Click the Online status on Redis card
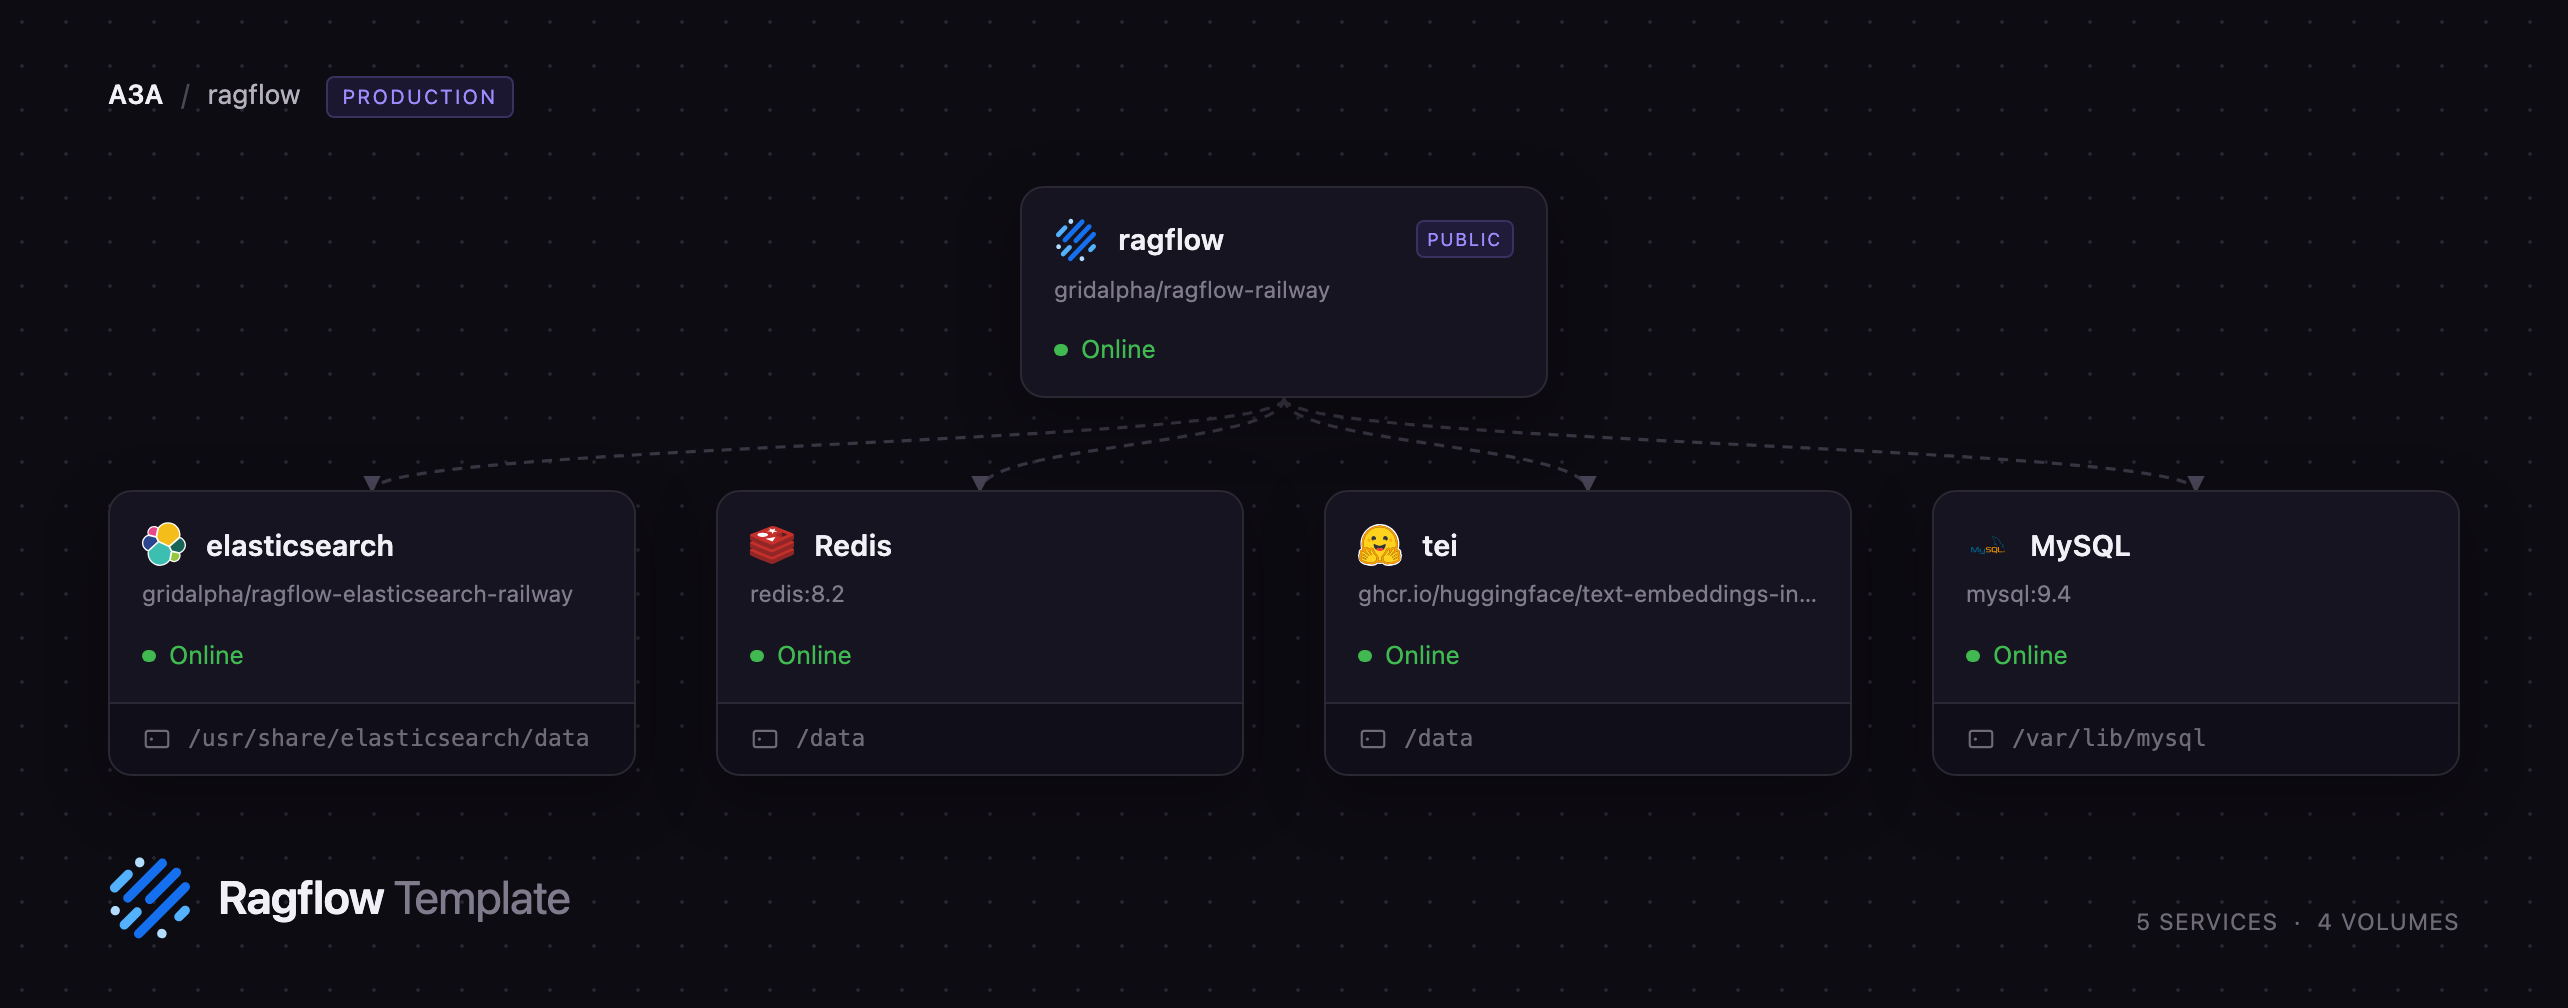 [814, 655]
